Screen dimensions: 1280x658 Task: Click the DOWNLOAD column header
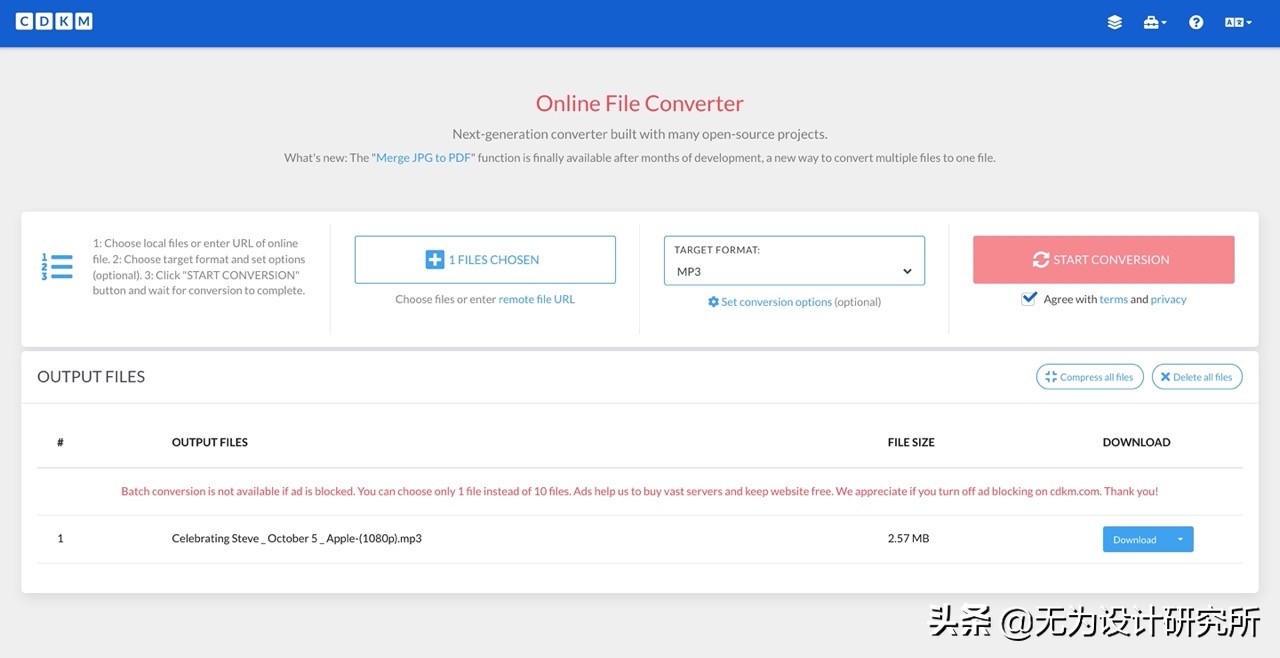(1136, 442)
